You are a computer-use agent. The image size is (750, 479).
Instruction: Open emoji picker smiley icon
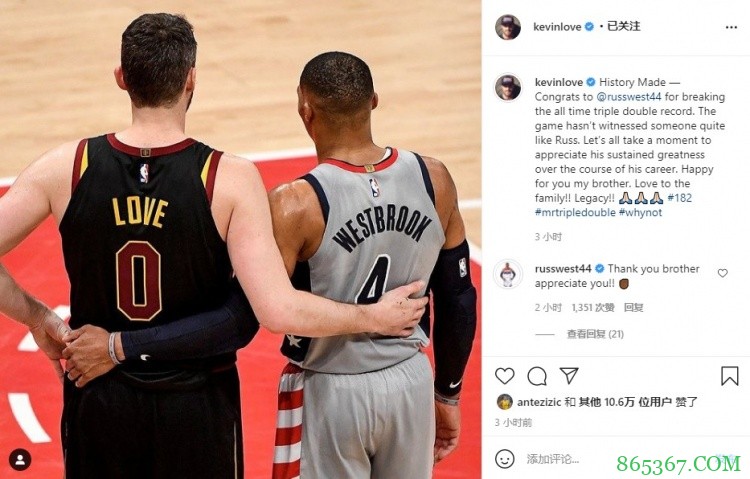point(505,459)
